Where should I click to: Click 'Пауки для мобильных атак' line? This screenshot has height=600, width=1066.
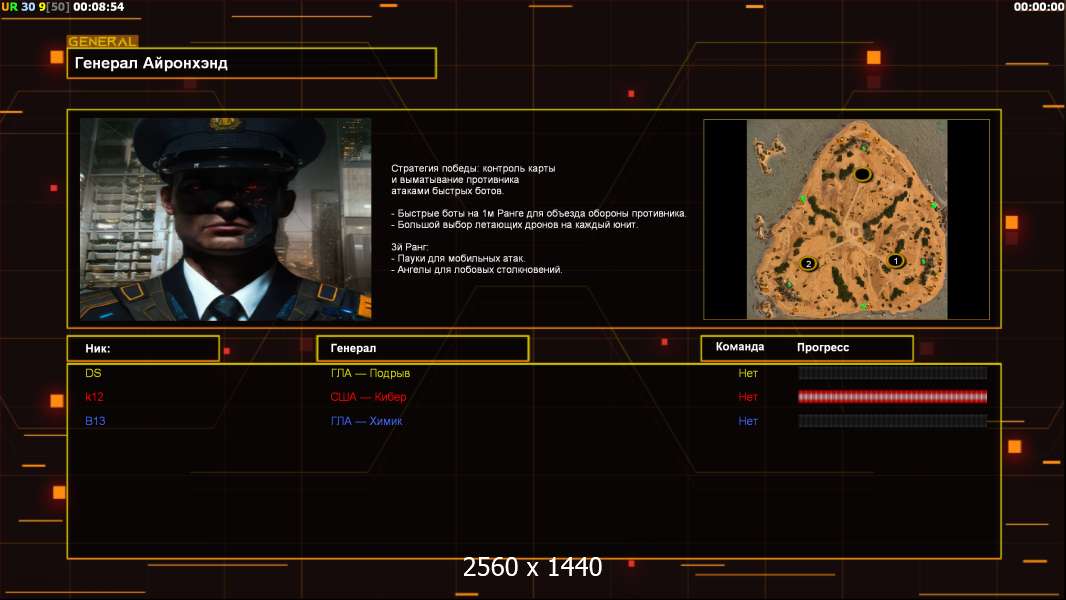coord(458,258)
